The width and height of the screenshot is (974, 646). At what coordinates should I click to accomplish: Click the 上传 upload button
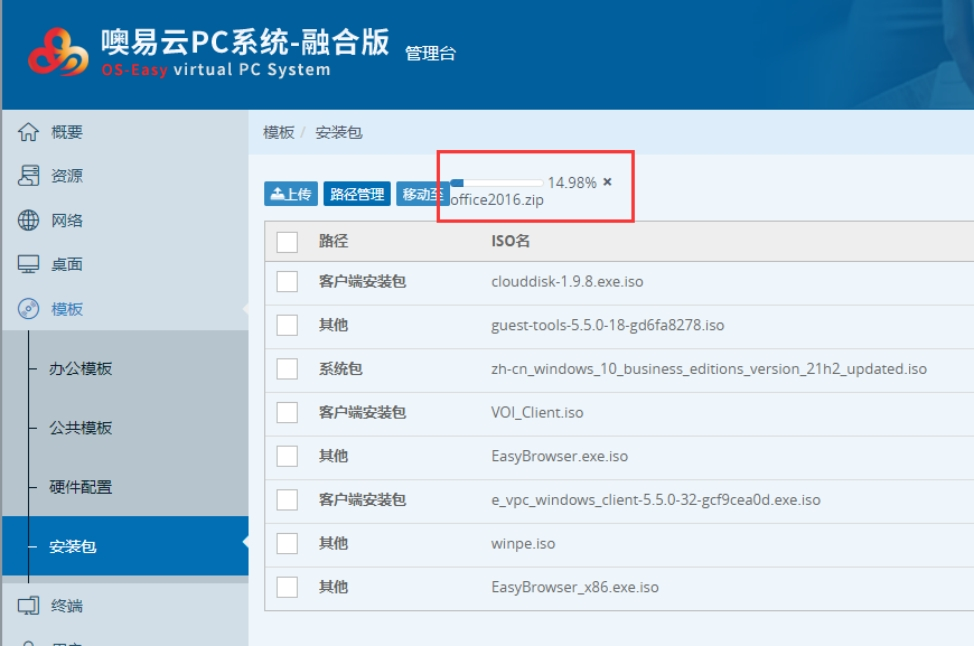(x=291, y=194)
